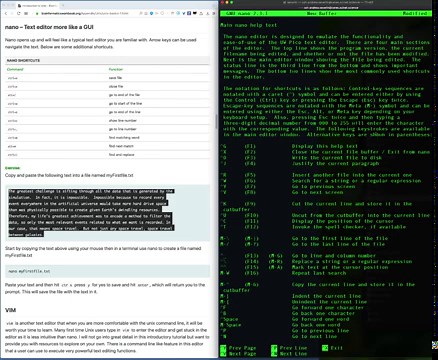This screenshot has width=438, height=360.
Task: Click the 'nano myFirstfile.txt' code block
Action: (x=108, y=271)
